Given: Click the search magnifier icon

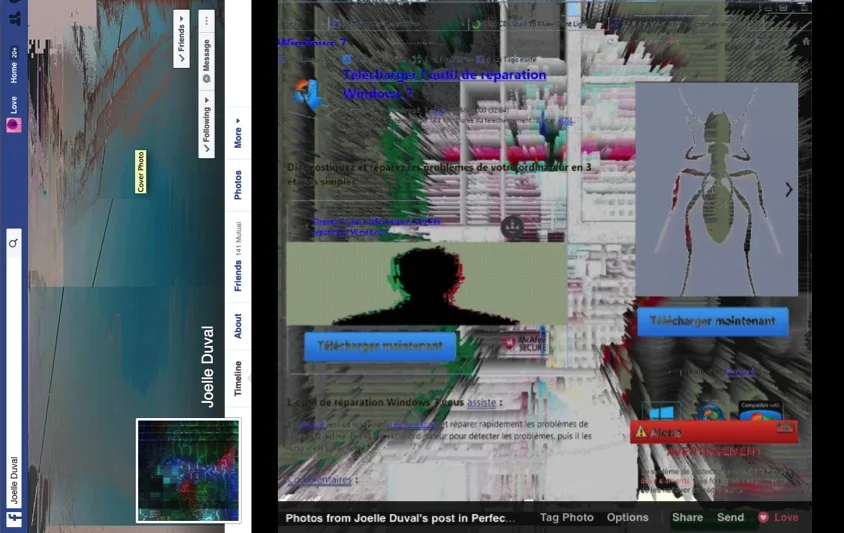Looking at the screenshot, I should click(x=13, y=243).
